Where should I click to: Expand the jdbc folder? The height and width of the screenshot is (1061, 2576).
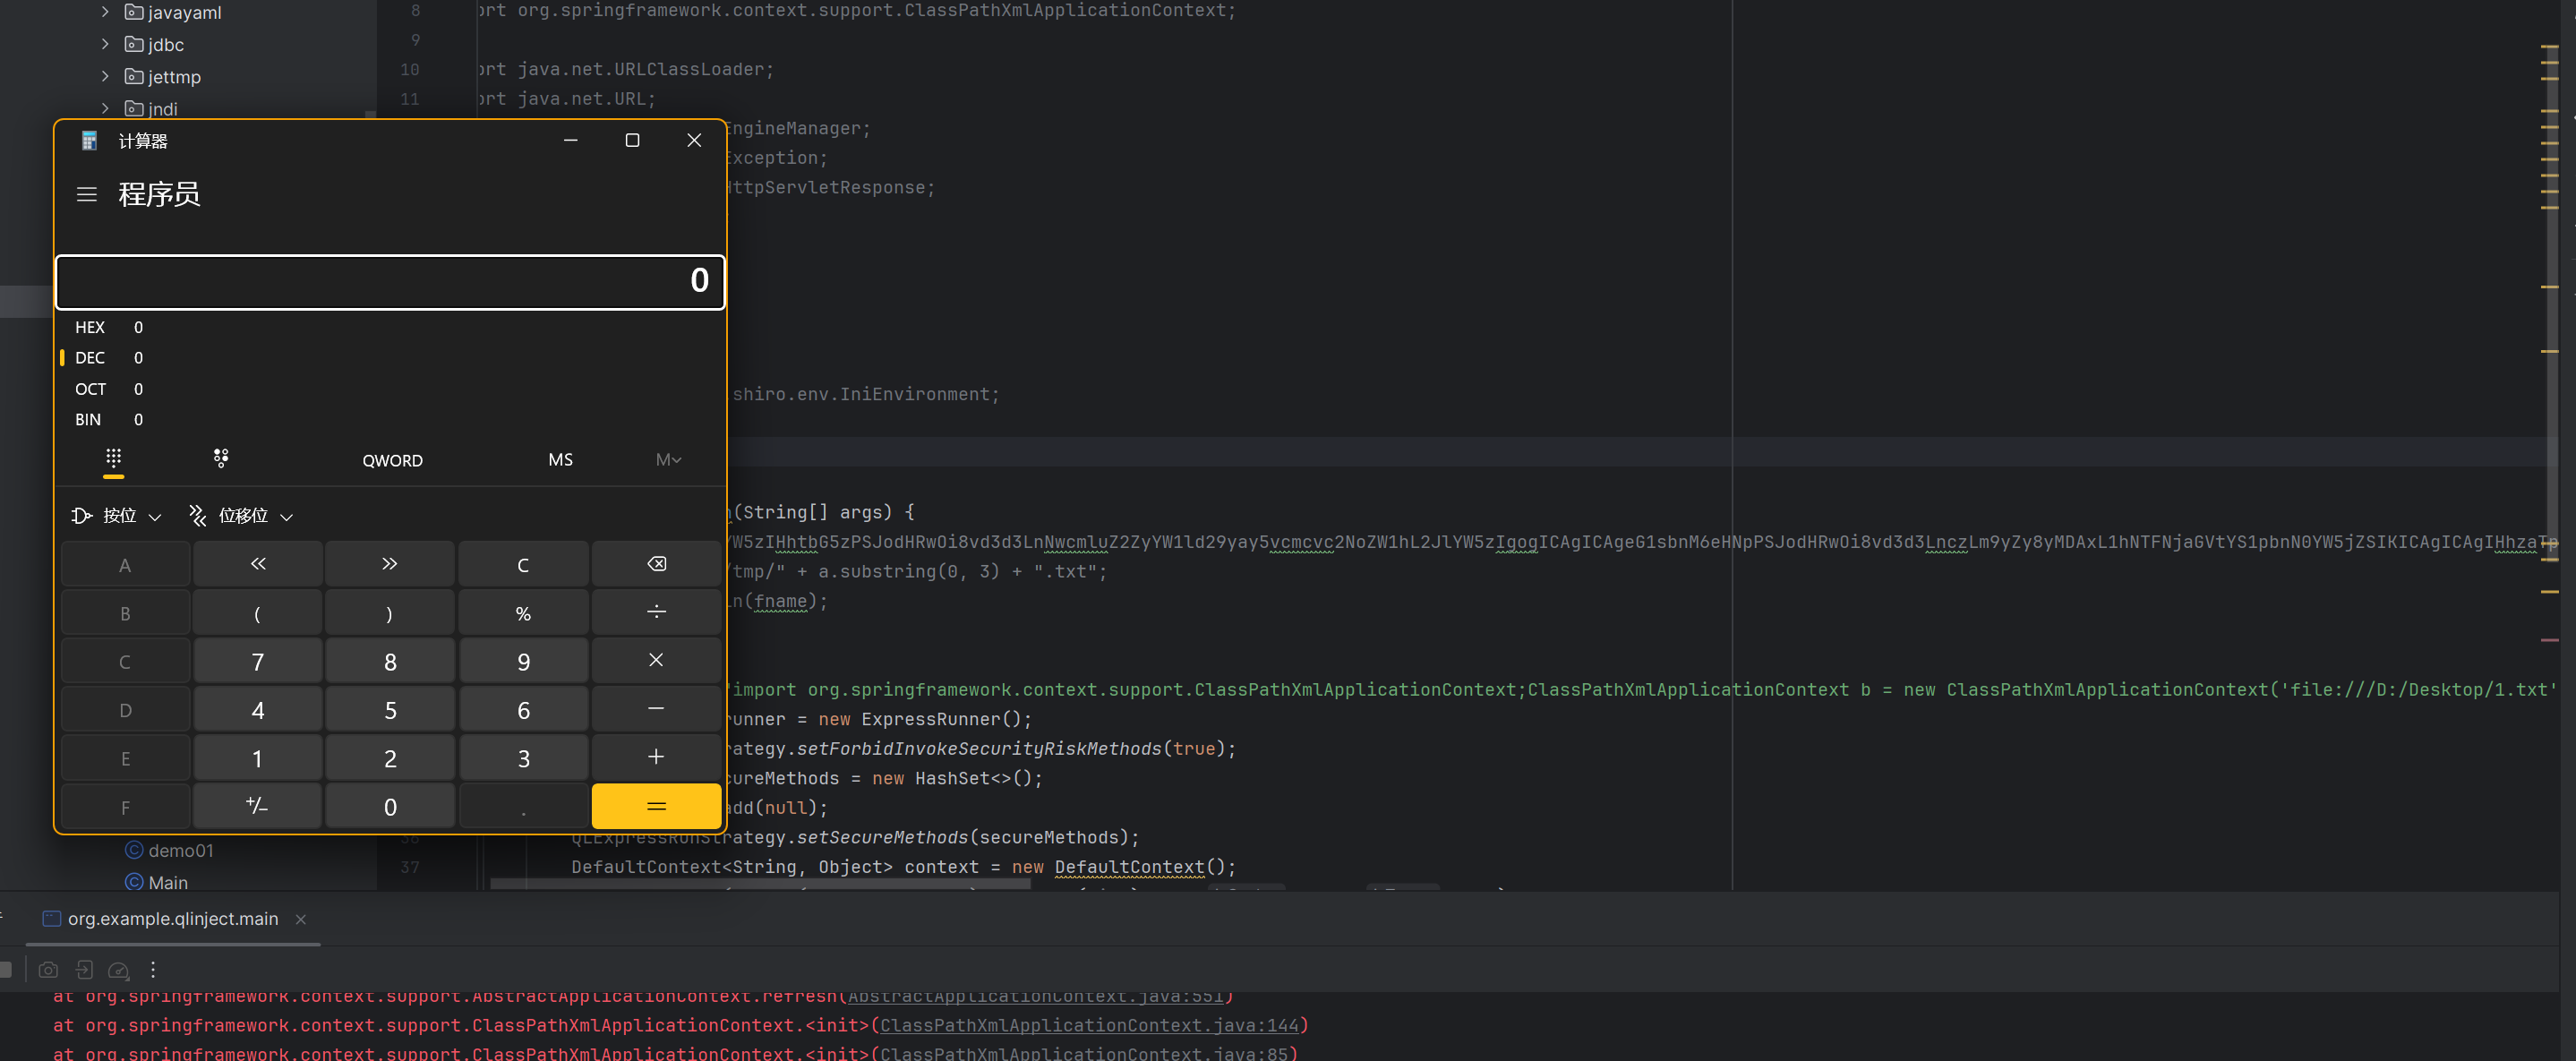105,44
